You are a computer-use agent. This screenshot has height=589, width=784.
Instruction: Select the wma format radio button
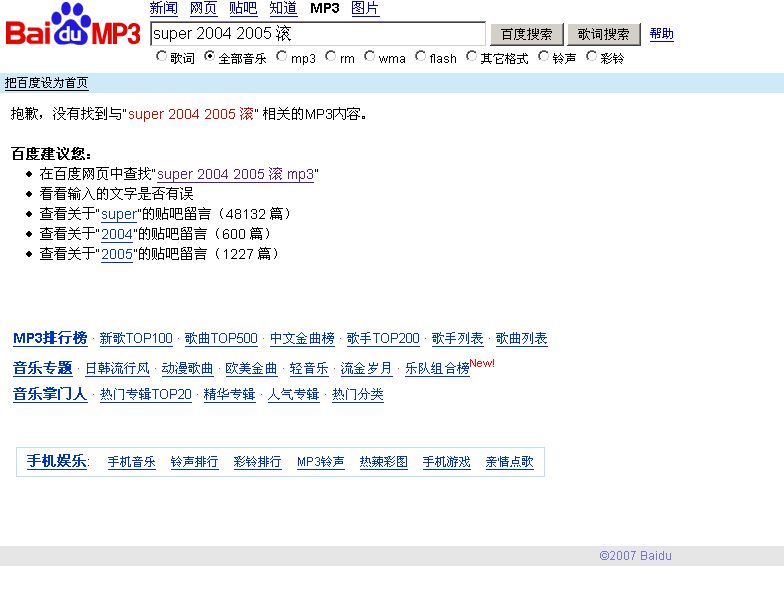[370, 56]
